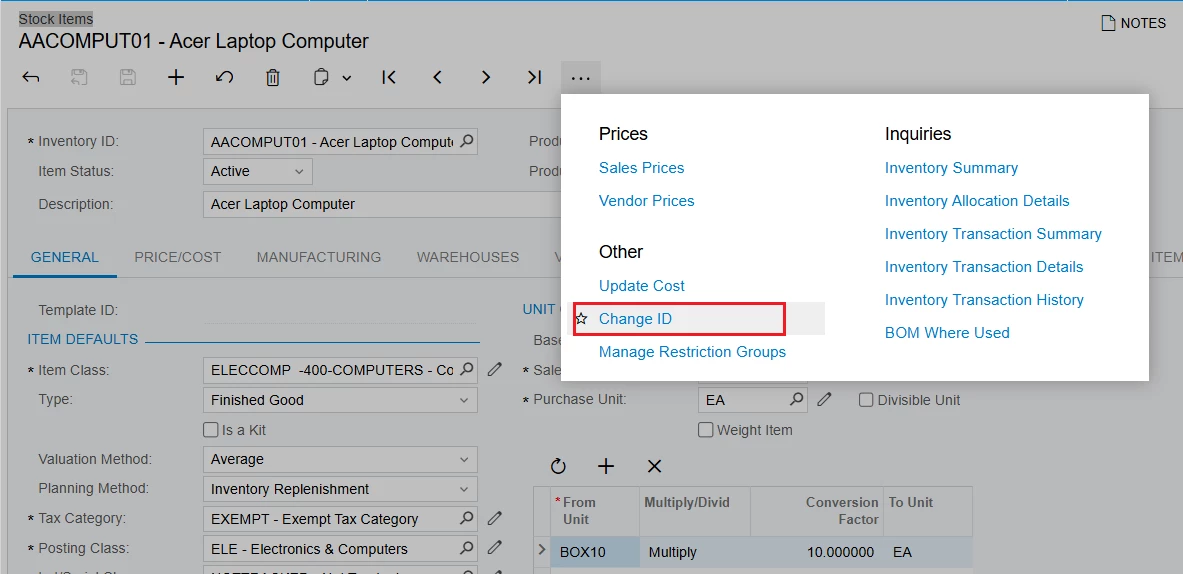Image resolution: width=1183 pixels, height=574 pixels.
Task: Refresh the unit conversion grid
Action: (x=558, y=466)
